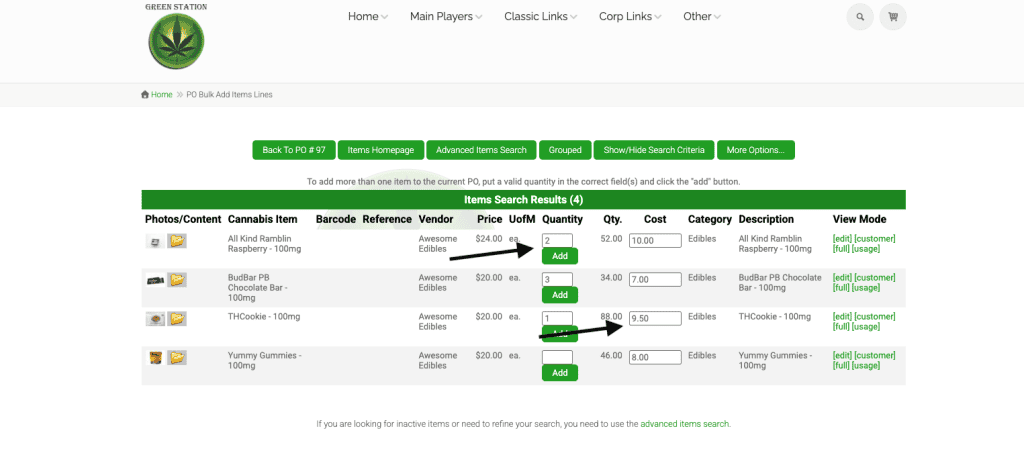Open the shopping cart icon
Screen dimensions: 1024x451
coord(893,17)
